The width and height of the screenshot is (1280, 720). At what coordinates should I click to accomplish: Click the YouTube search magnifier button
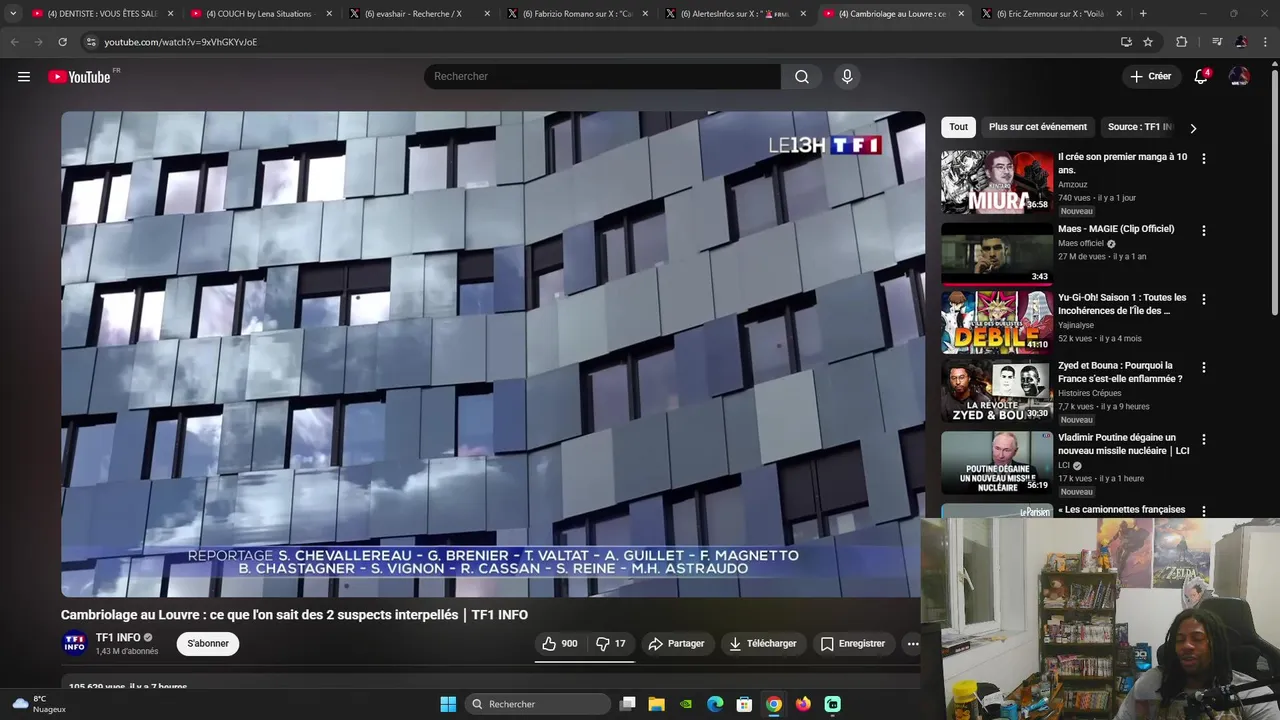[802, 77]
